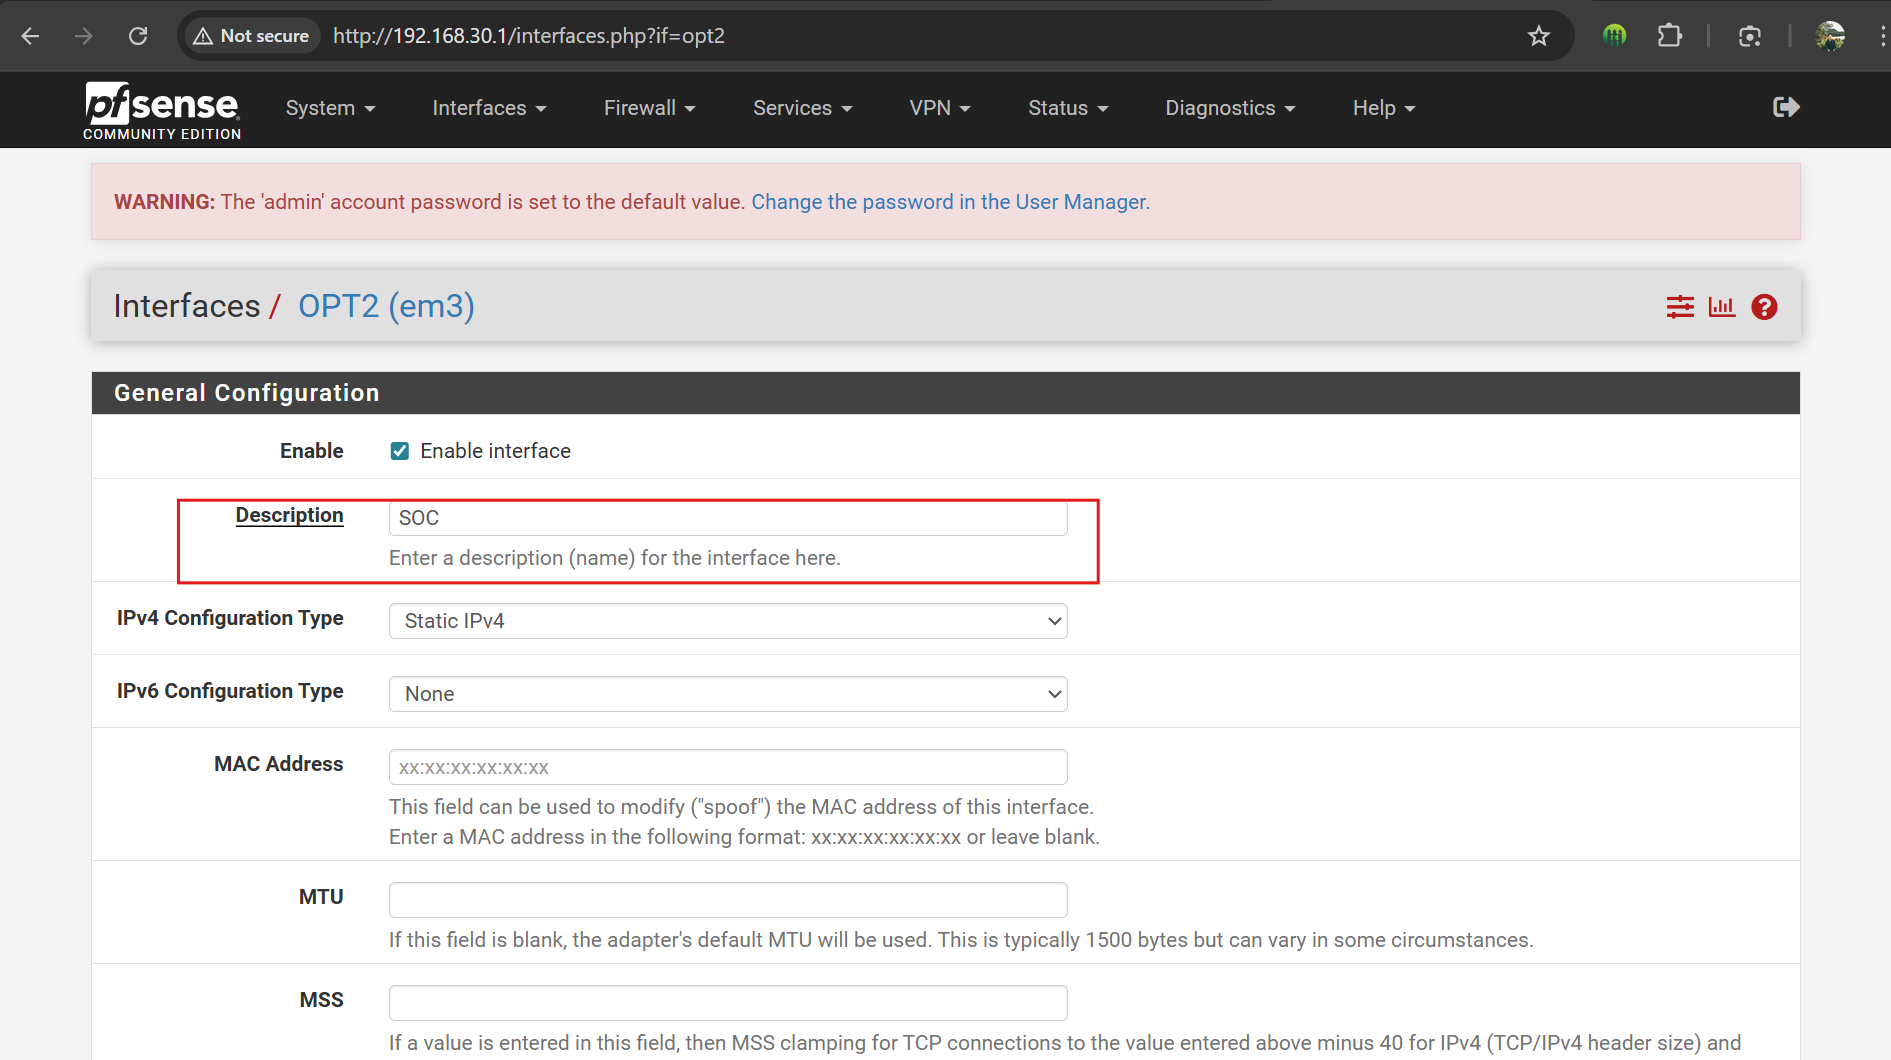Toggle the Enable interface checkbox
The height and width of the screenshot is (1060, 1891).
(400, 451)
